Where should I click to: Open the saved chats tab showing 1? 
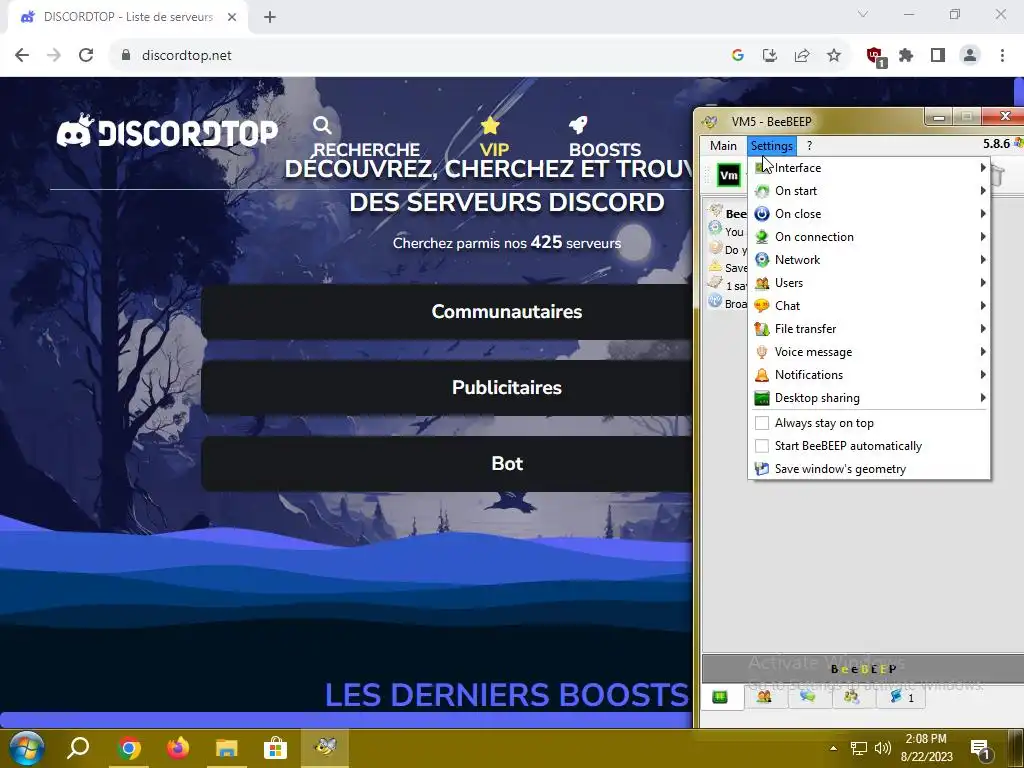(901, 697)
